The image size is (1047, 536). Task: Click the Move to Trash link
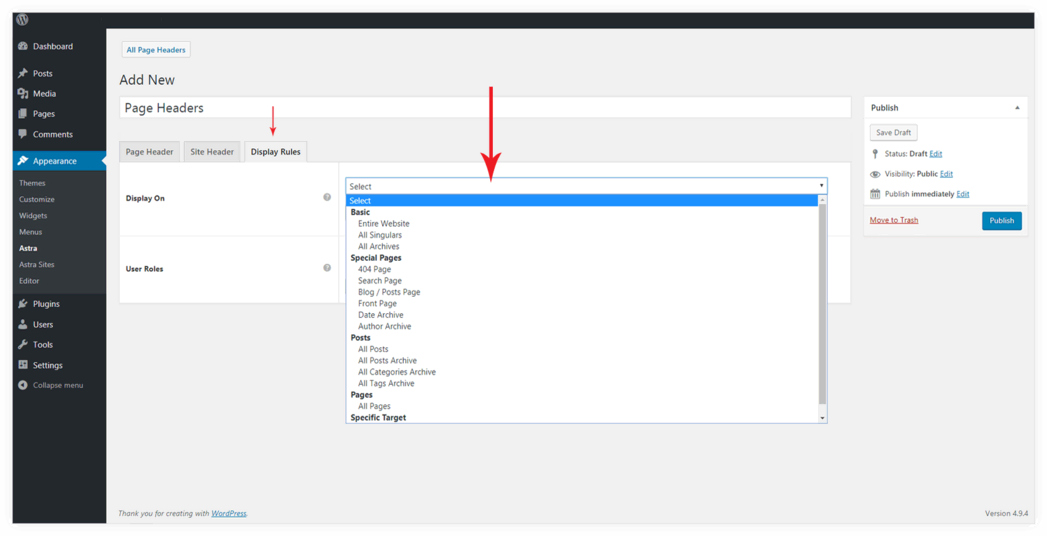coord(894,220)
